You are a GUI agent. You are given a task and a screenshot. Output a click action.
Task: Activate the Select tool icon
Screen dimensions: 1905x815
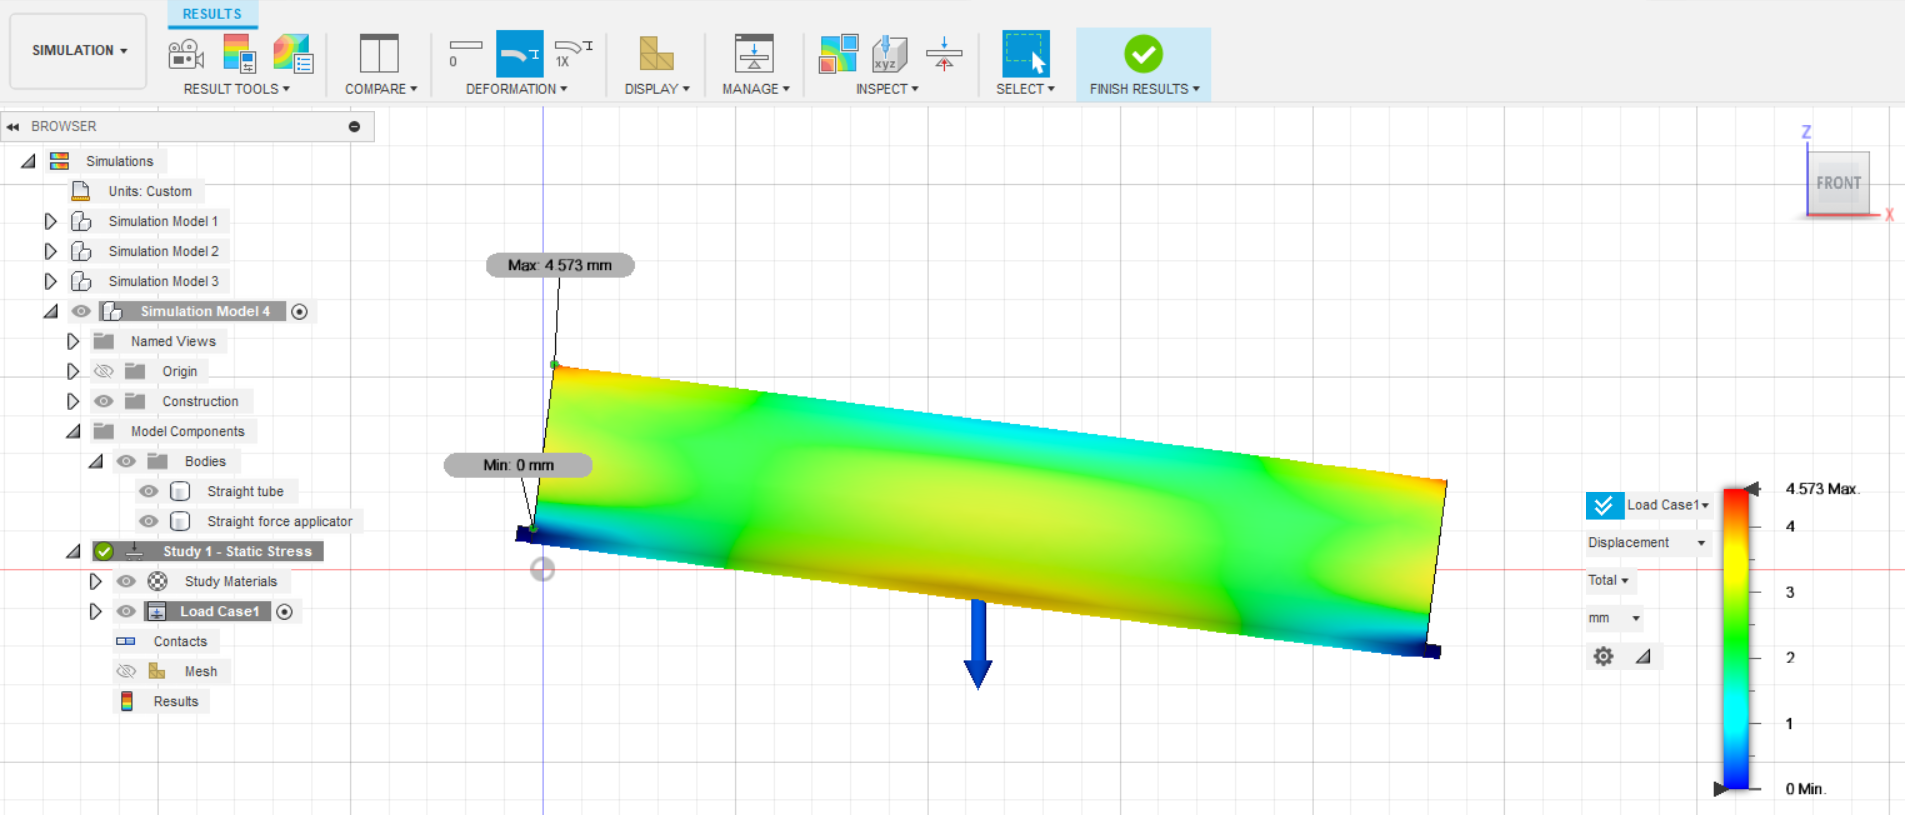[1025, 54]
